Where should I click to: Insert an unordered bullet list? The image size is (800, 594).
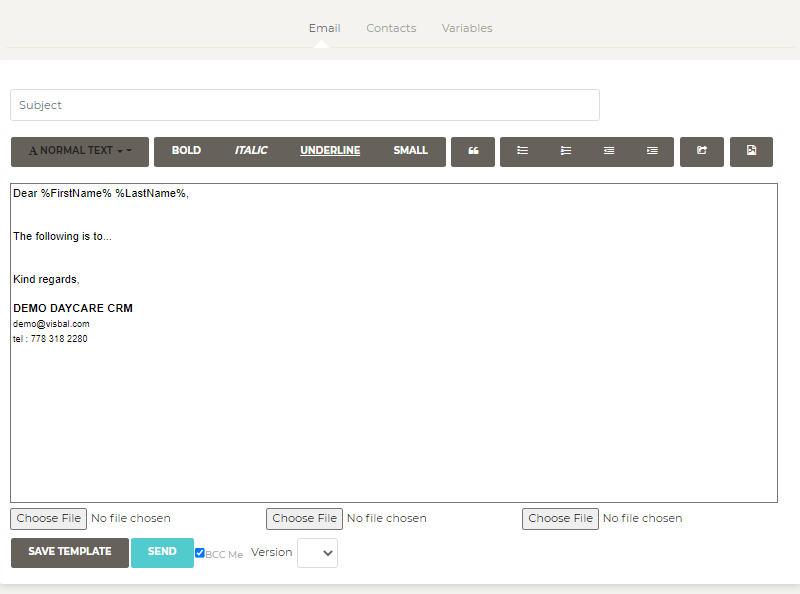click(522, 152)
